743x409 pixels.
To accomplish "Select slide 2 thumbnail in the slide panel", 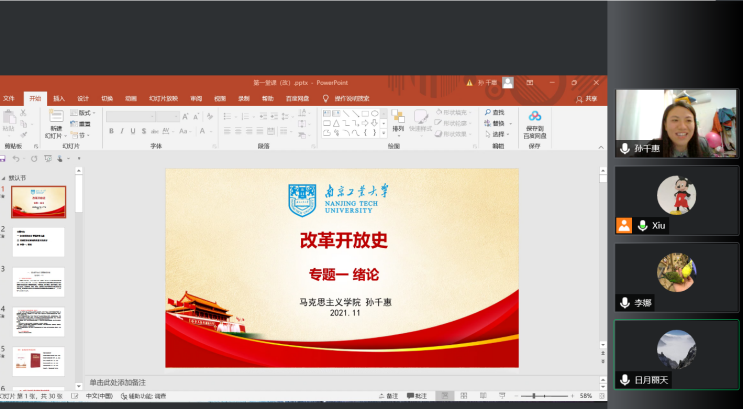I will point(39,242).
